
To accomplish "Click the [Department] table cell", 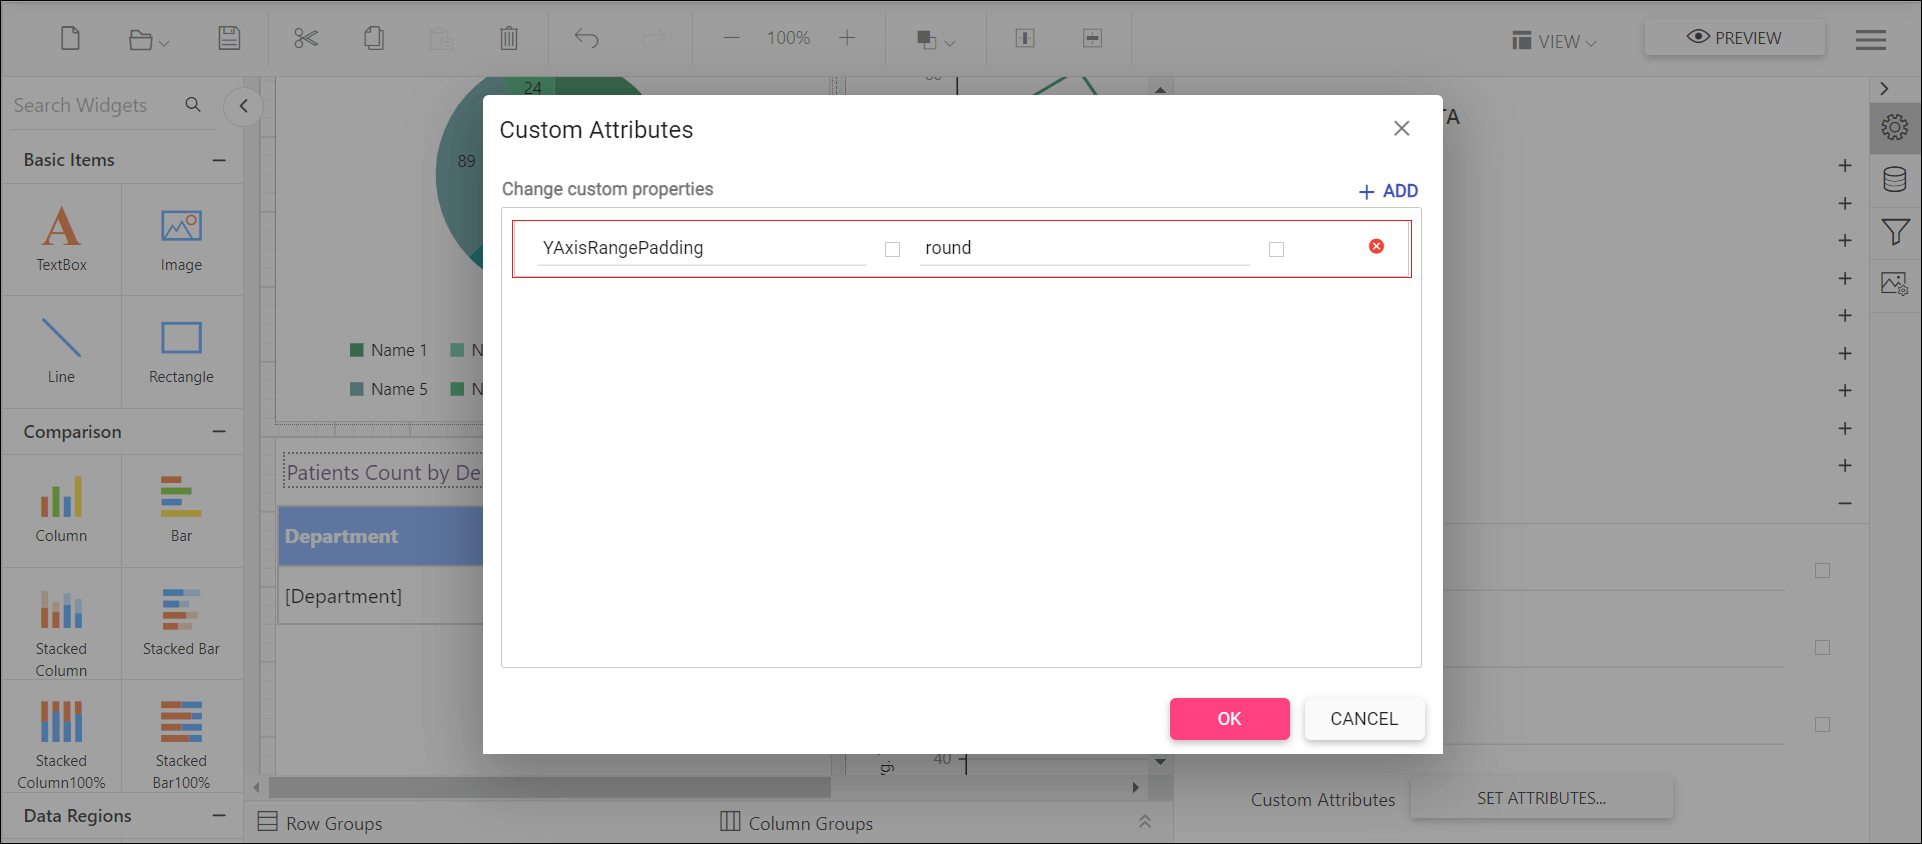I will pos(381,596).
